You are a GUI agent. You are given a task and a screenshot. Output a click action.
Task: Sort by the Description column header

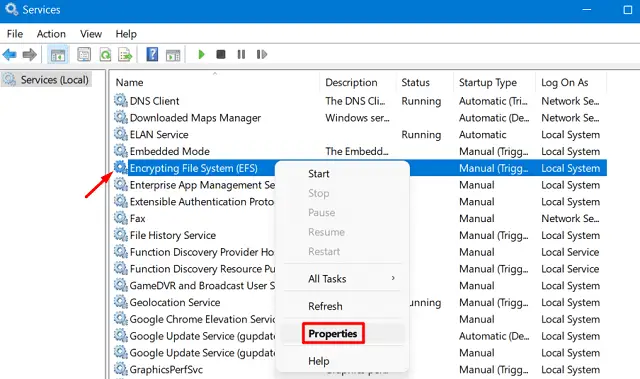click(351, 82)
